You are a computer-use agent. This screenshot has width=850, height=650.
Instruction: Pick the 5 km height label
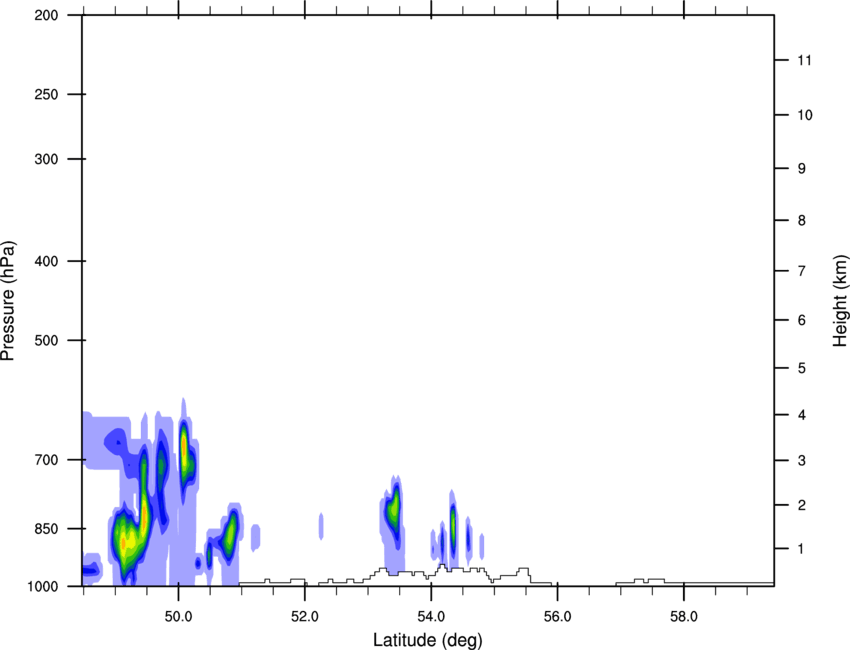(x=802, y=368)
